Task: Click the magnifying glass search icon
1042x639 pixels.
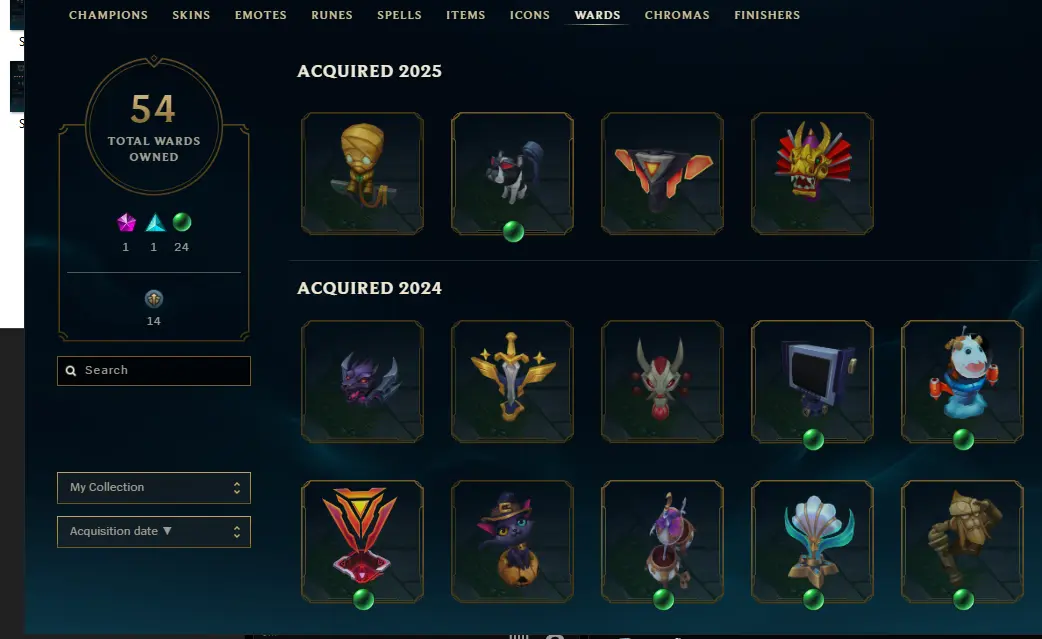Action: 71,371
